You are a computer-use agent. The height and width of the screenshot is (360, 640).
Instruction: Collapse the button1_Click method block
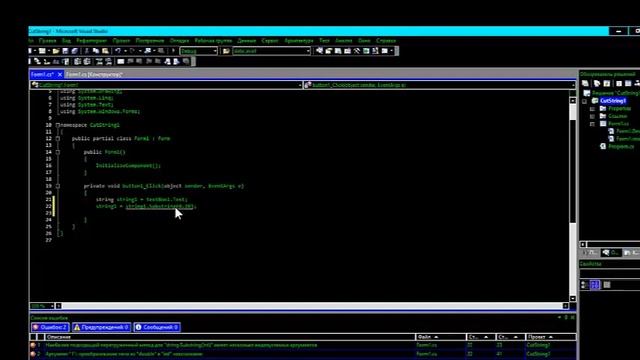click(x=58, y=186)
